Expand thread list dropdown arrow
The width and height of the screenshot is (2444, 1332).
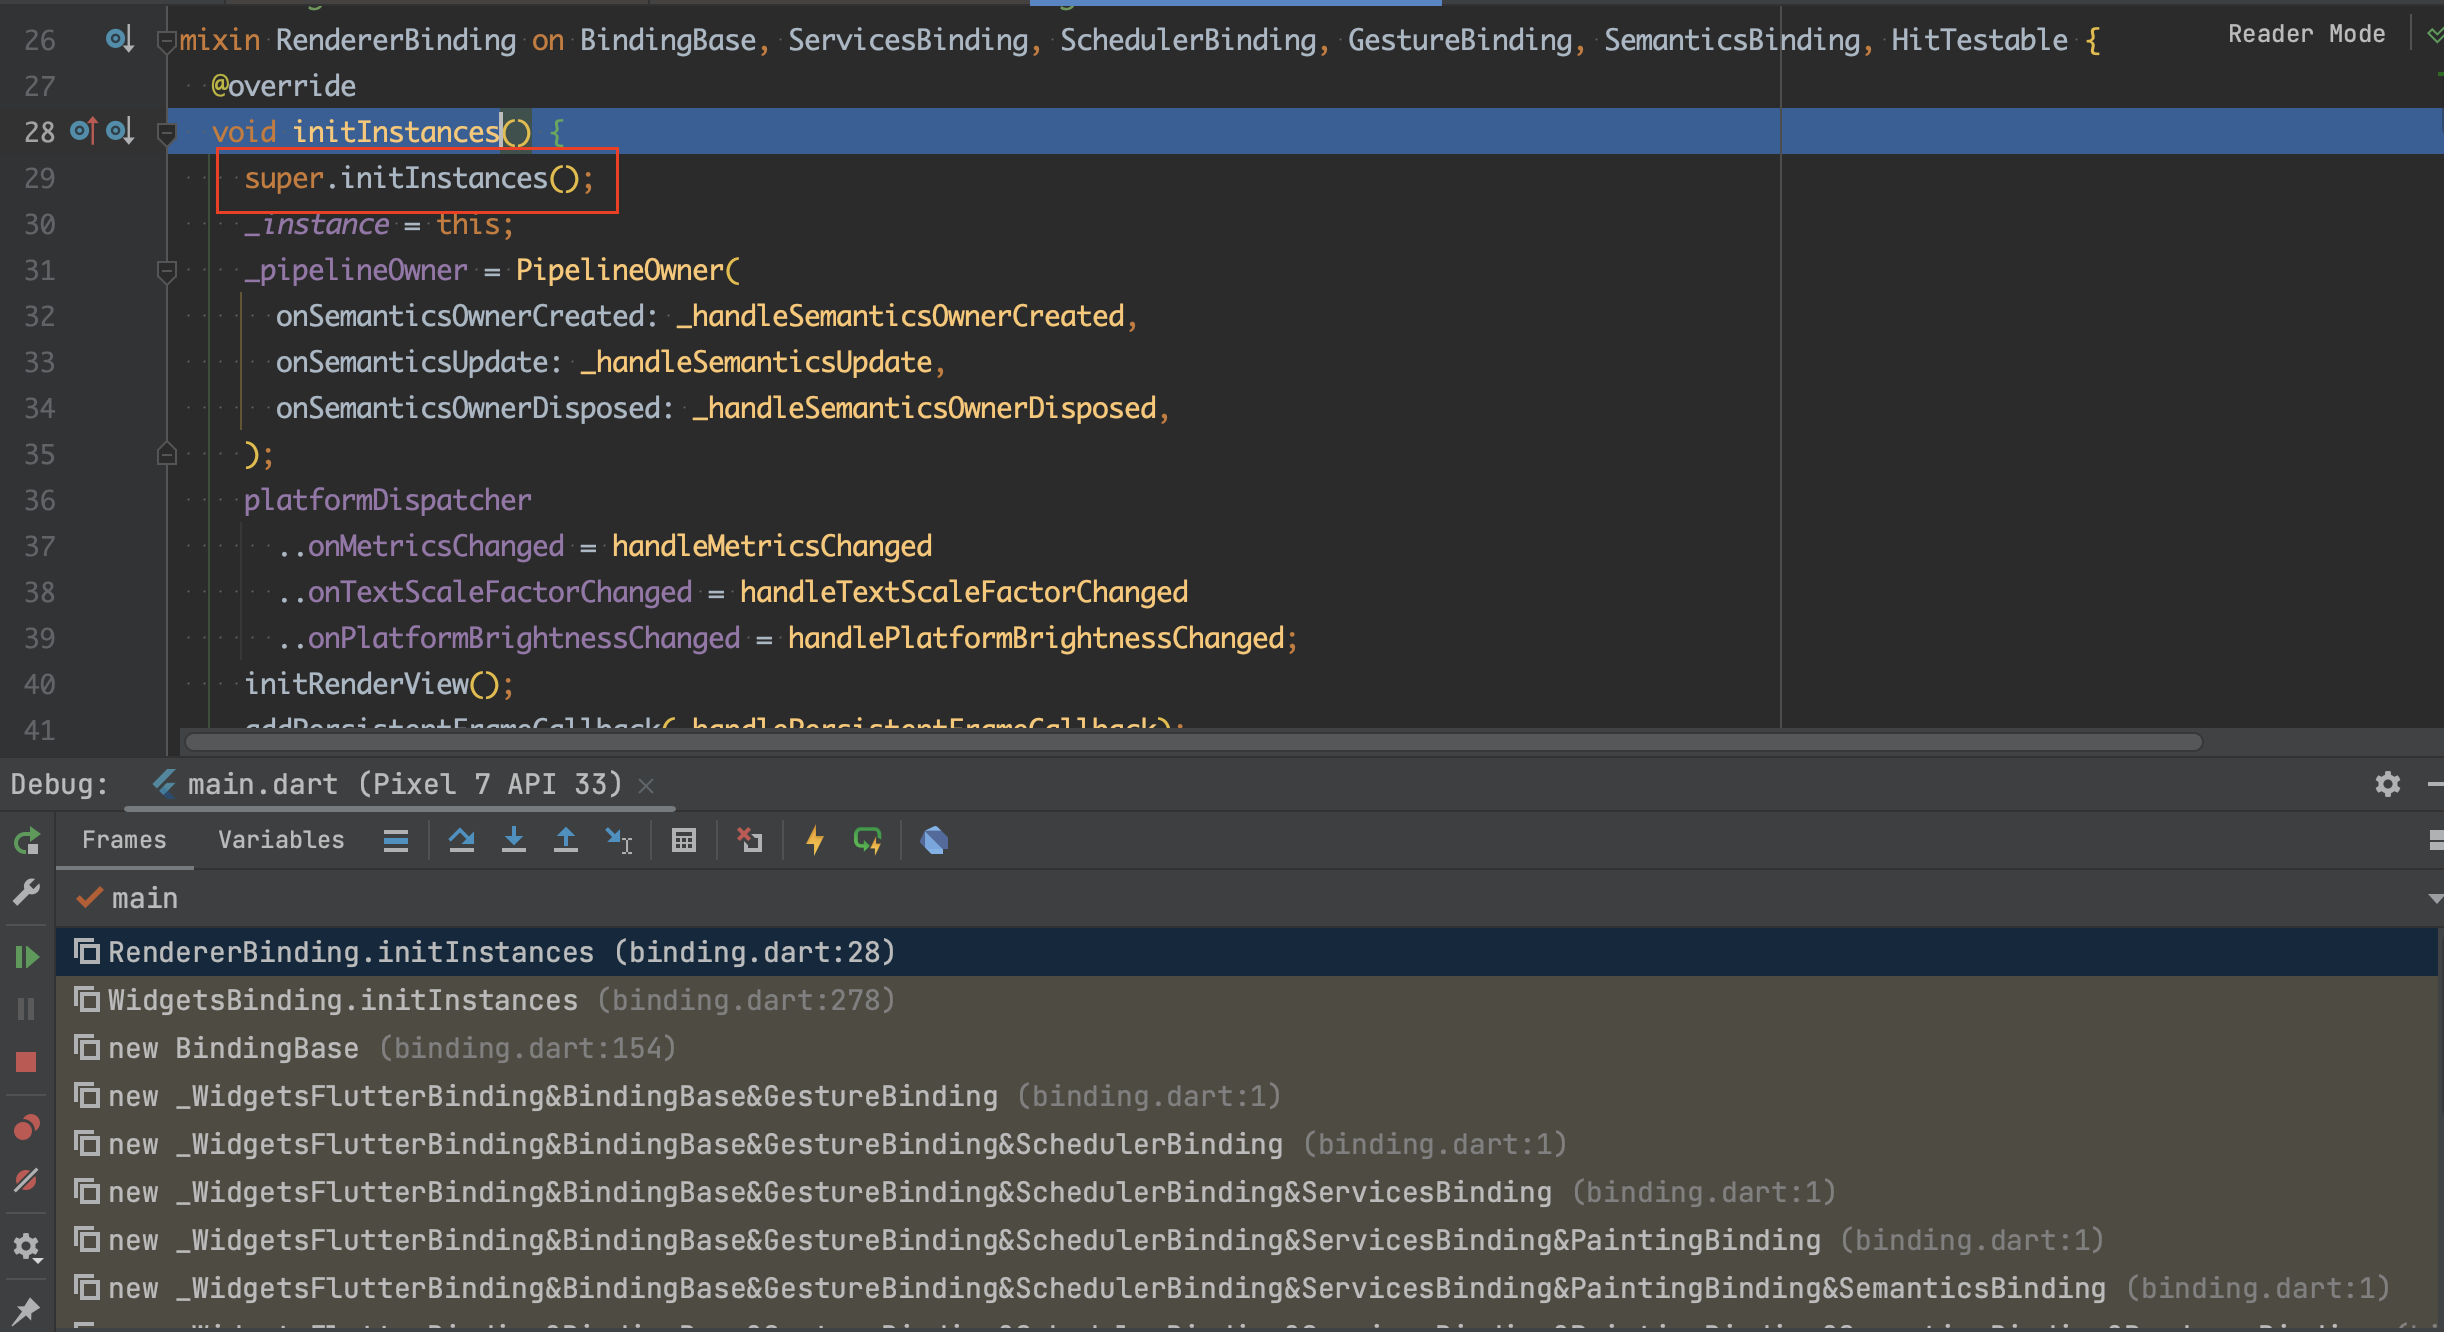(x=2434, y=898)
